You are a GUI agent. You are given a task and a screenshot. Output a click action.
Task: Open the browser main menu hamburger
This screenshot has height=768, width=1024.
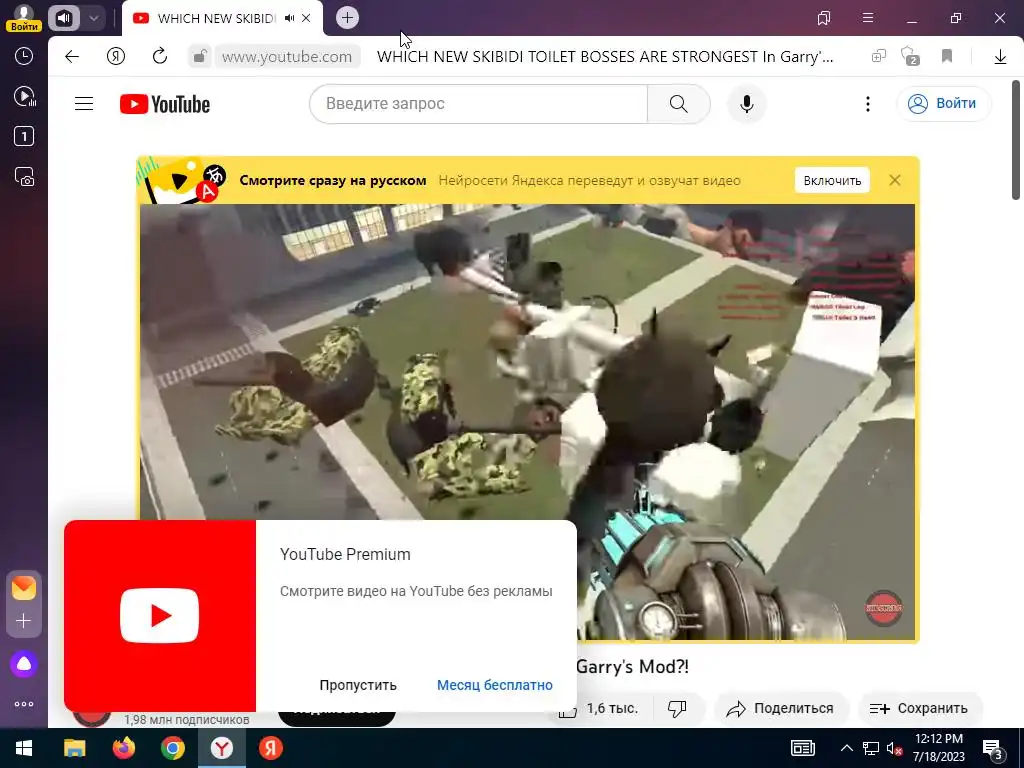[x=868, y=18]
